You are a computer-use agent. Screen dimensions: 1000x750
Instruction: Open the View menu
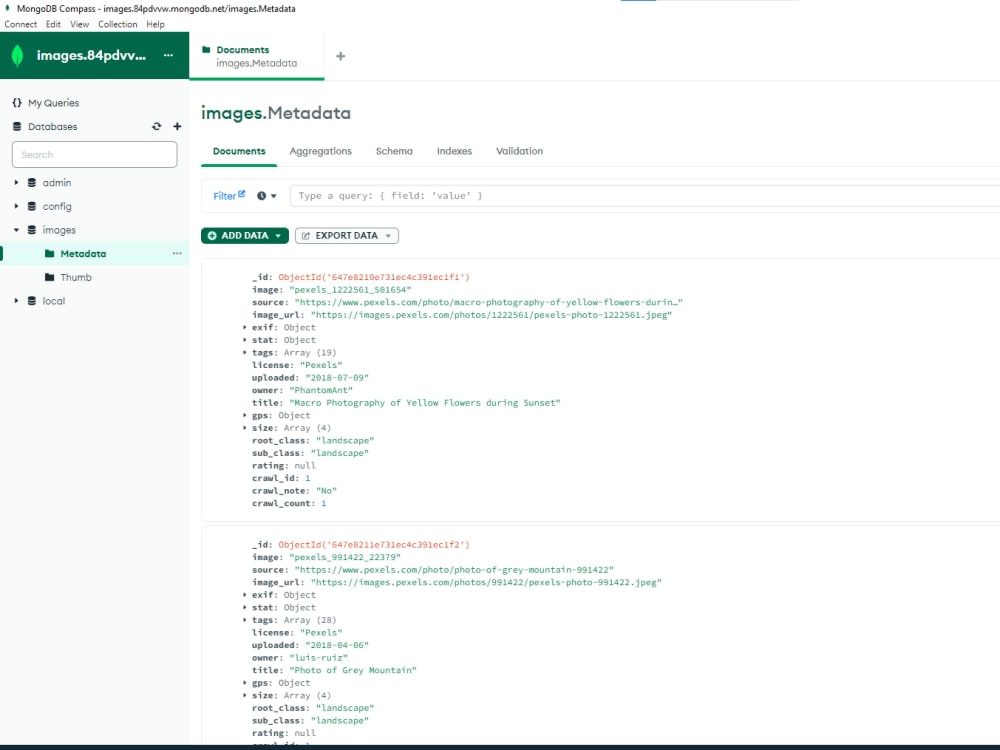pos(80,24)
